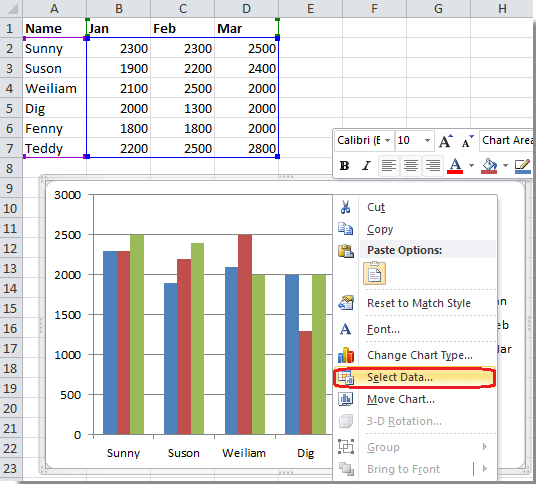Click the Move Chart icon

point(346,399)
